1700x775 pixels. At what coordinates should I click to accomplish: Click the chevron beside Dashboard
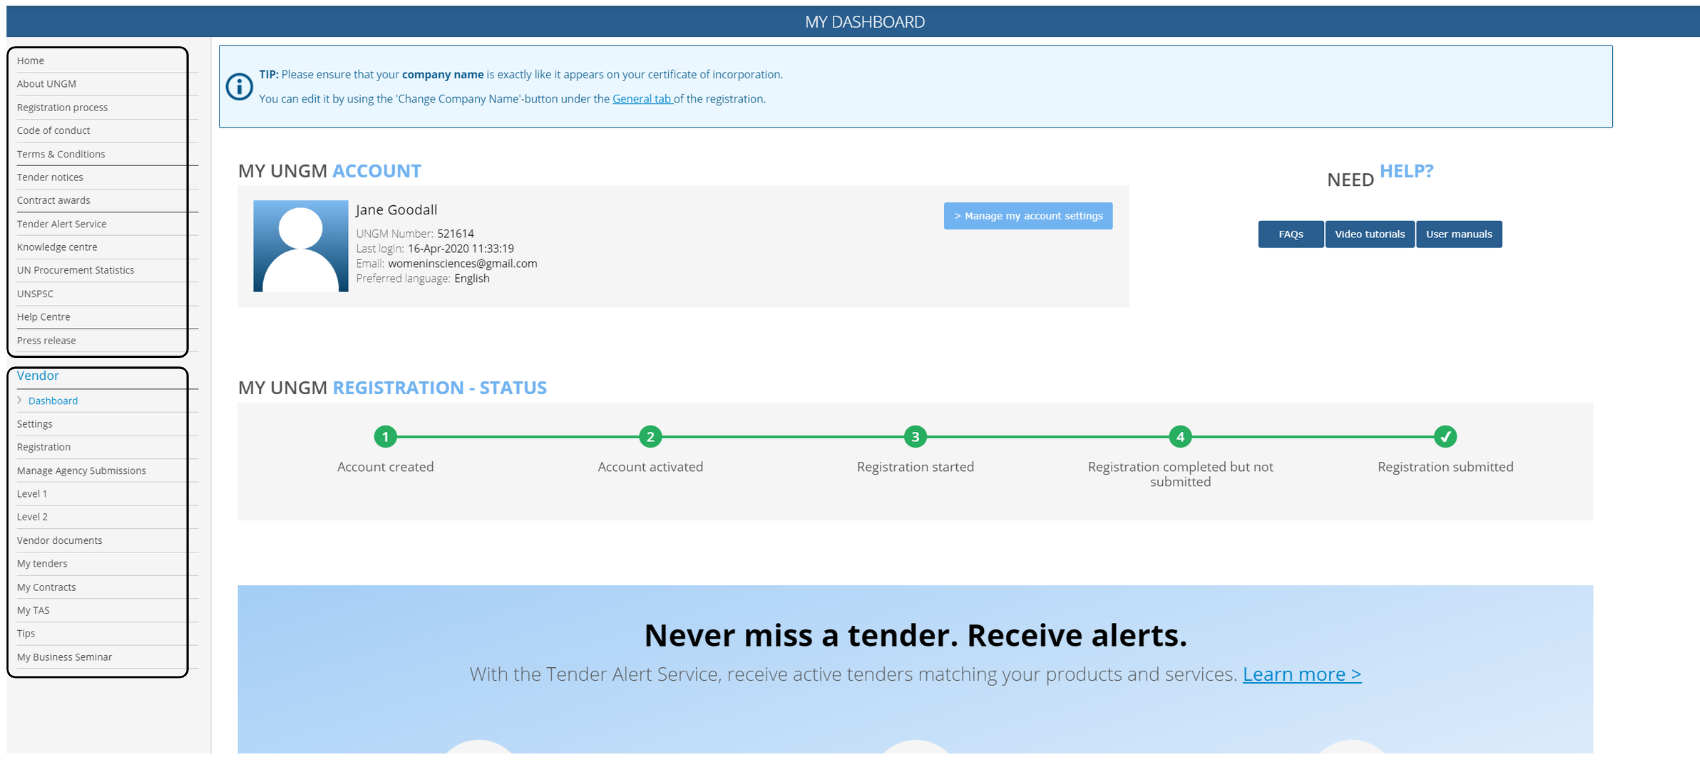(20, 400)
